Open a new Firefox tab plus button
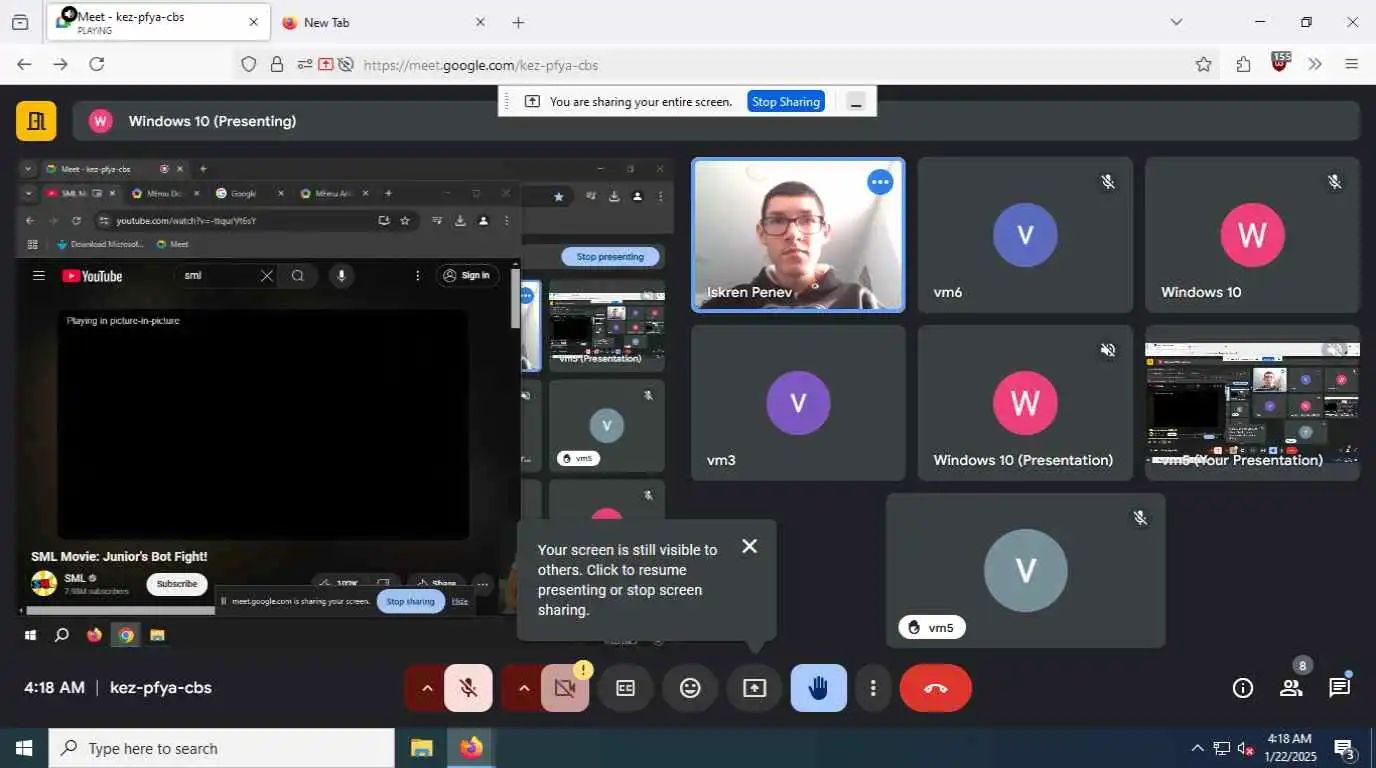The height and width of the screenshot is (768, 1376). coord(518,22)
